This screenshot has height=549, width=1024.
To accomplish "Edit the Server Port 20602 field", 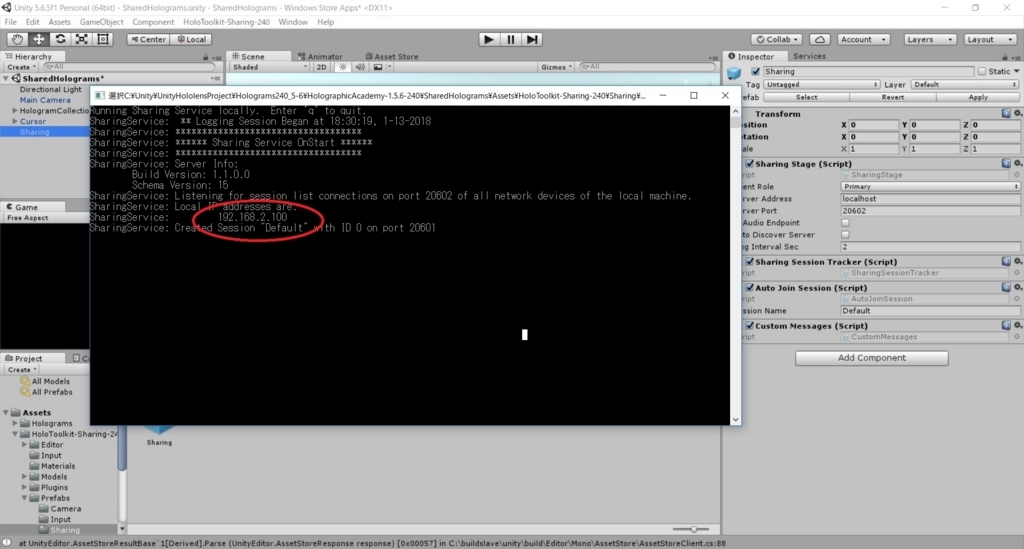I will click(930, 211).
